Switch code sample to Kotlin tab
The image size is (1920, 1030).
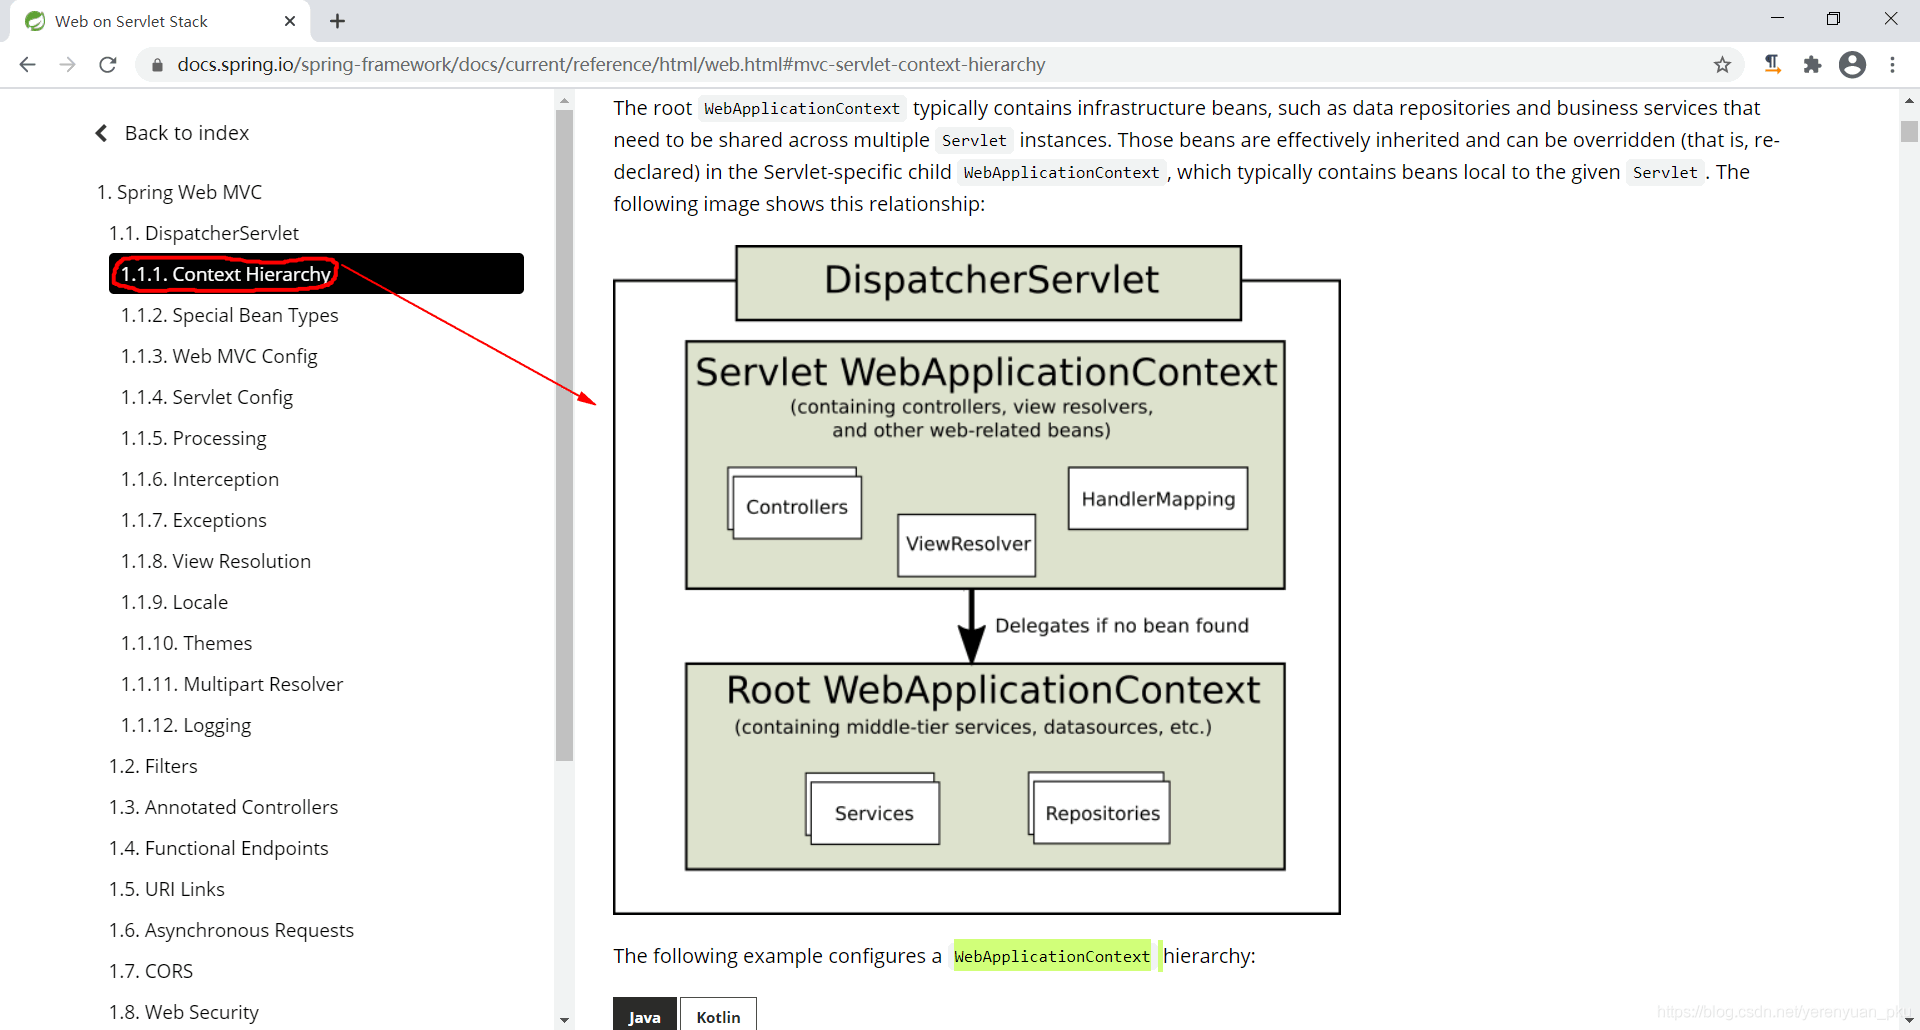click(718, 1016)
